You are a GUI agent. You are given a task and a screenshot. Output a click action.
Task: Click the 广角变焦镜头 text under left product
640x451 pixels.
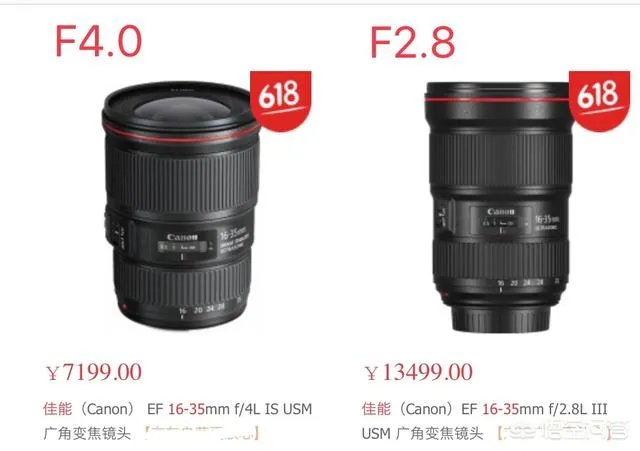coord(87,433)
